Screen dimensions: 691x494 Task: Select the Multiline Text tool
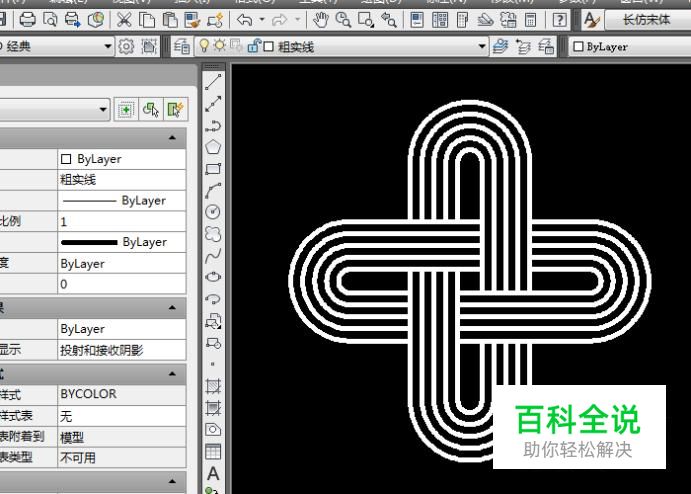coord(213,473)
